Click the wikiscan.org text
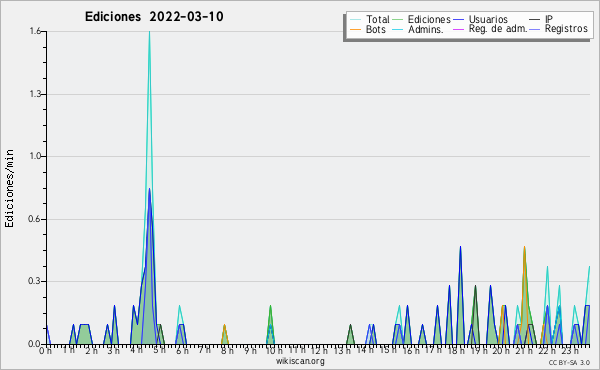This screenshot has height=370, width=600. coord(300,361)
